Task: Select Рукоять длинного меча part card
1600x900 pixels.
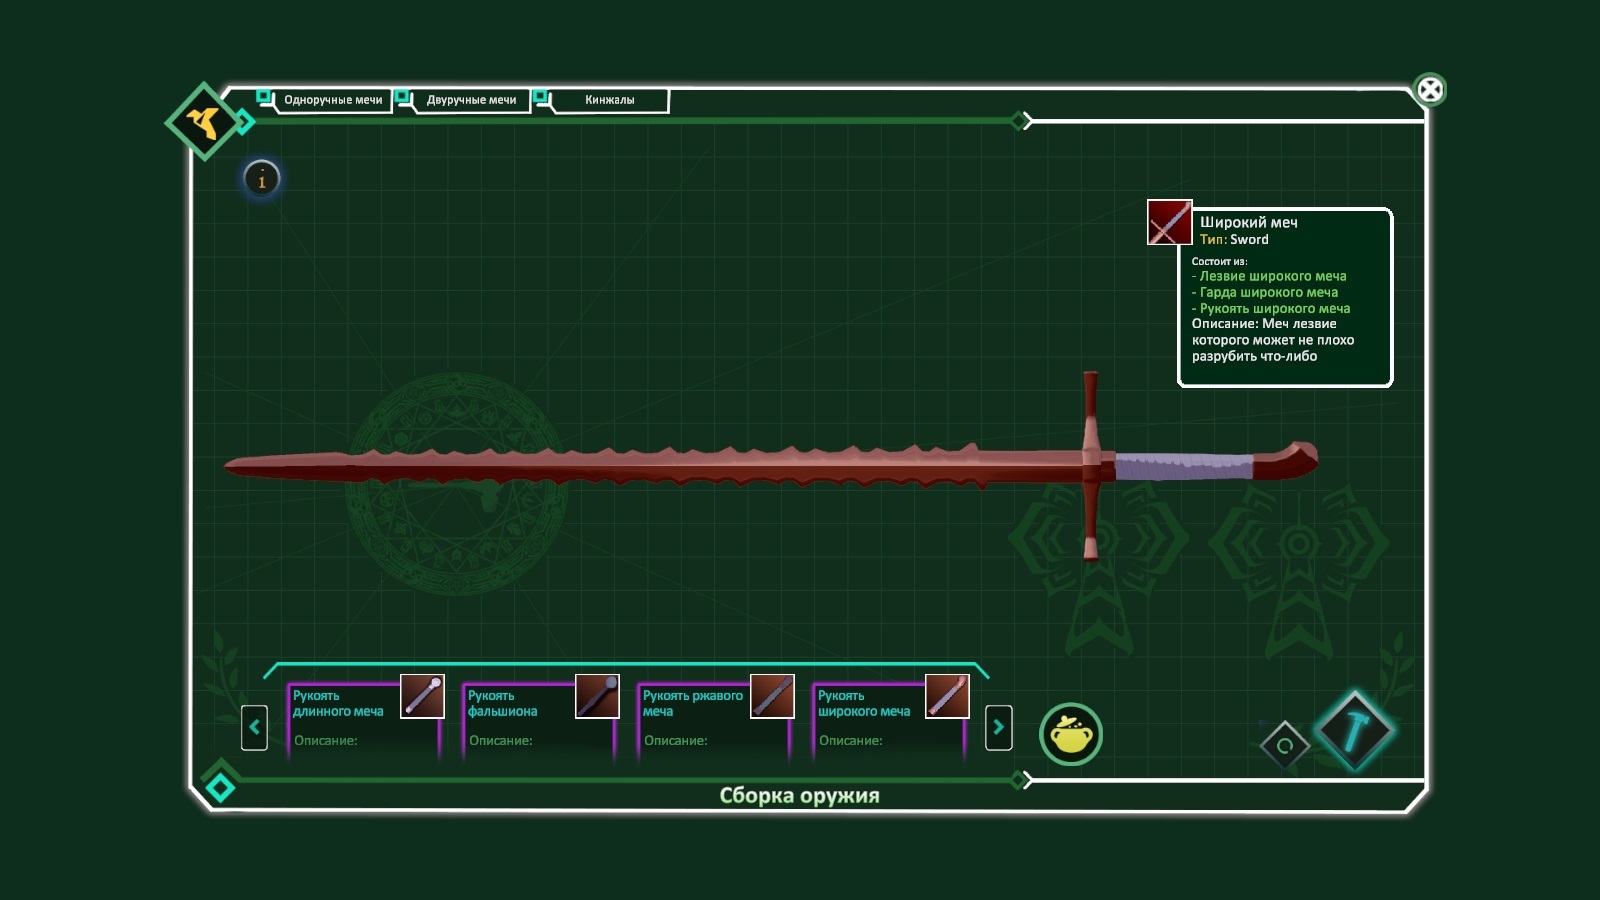Action: click(364, 720)
